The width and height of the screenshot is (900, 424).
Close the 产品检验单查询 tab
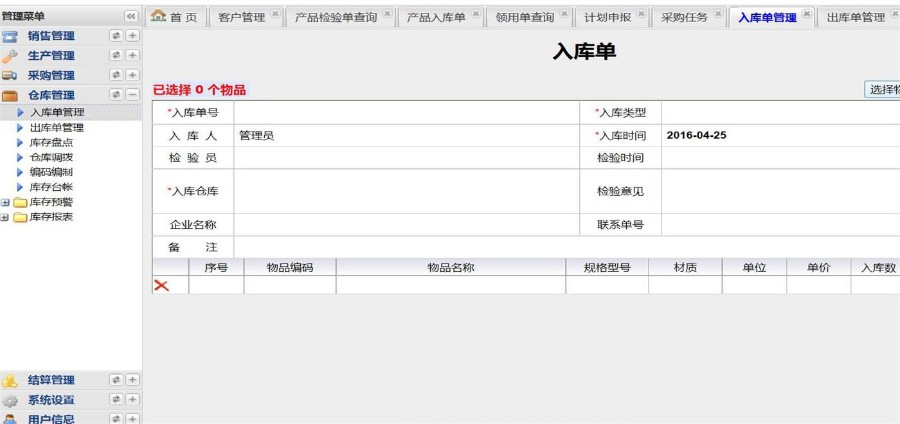point(387,14)
